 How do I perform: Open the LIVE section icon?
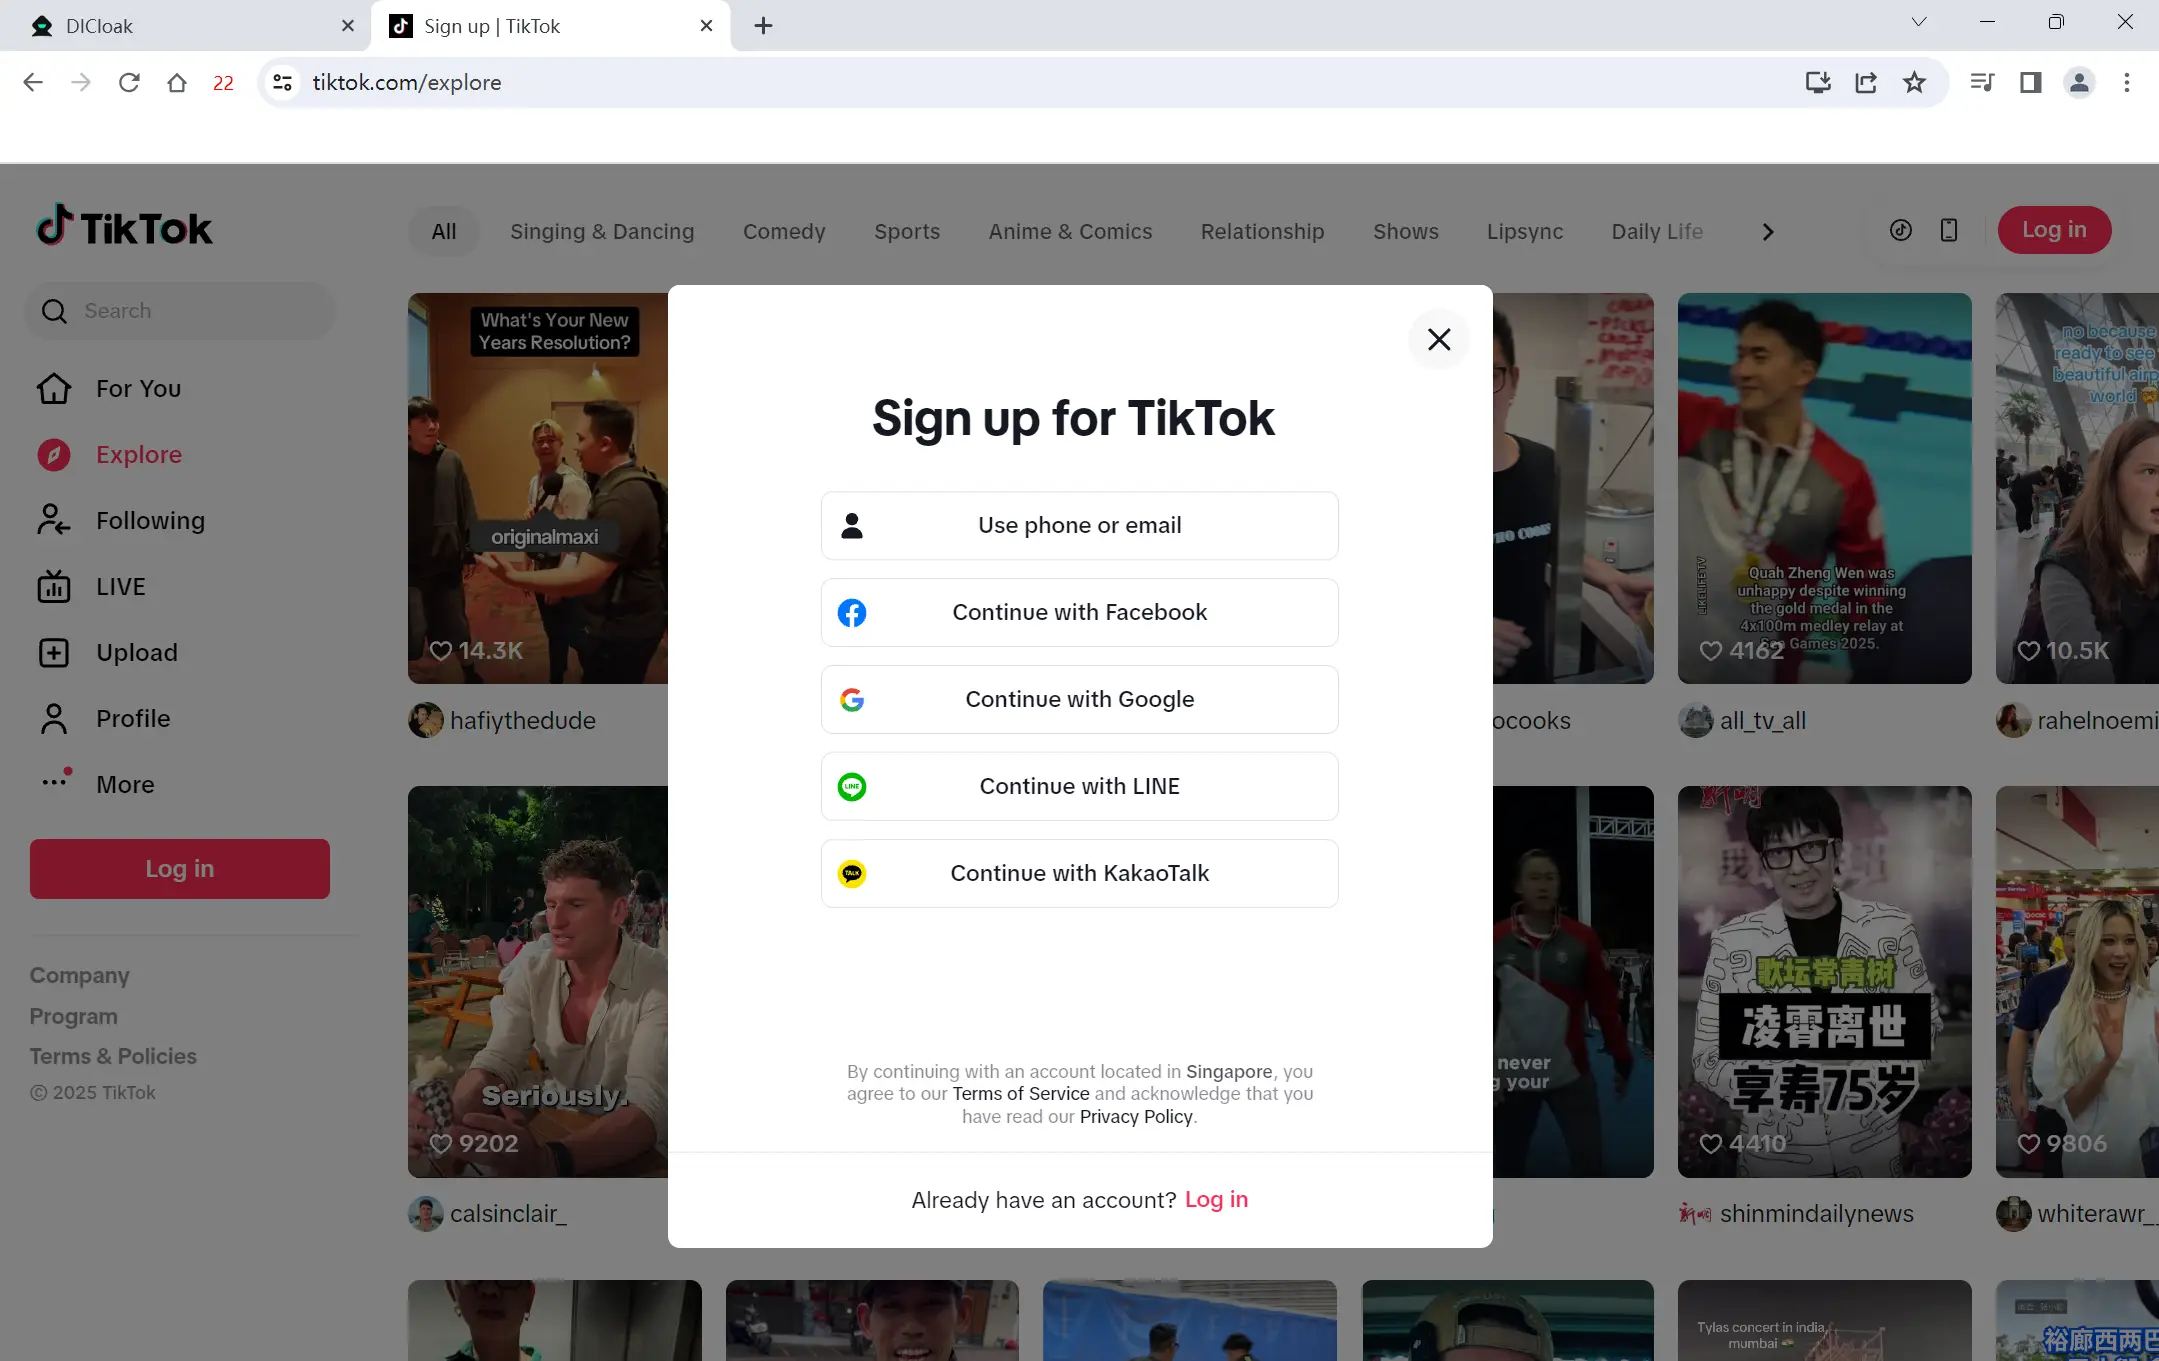click(x=54, y=587)
